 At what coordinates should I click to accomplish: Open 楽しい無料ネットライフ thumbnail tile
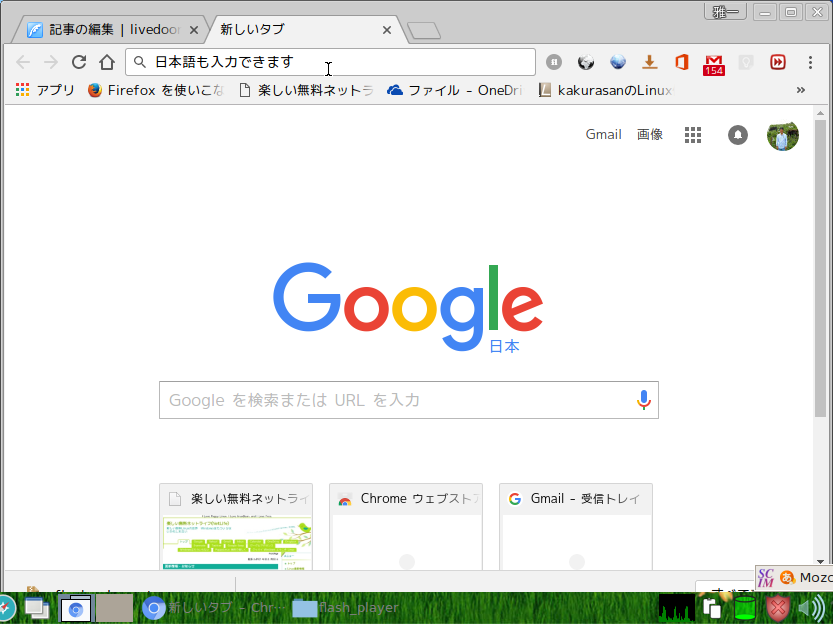pyautogui.click(x=236, y=526)
